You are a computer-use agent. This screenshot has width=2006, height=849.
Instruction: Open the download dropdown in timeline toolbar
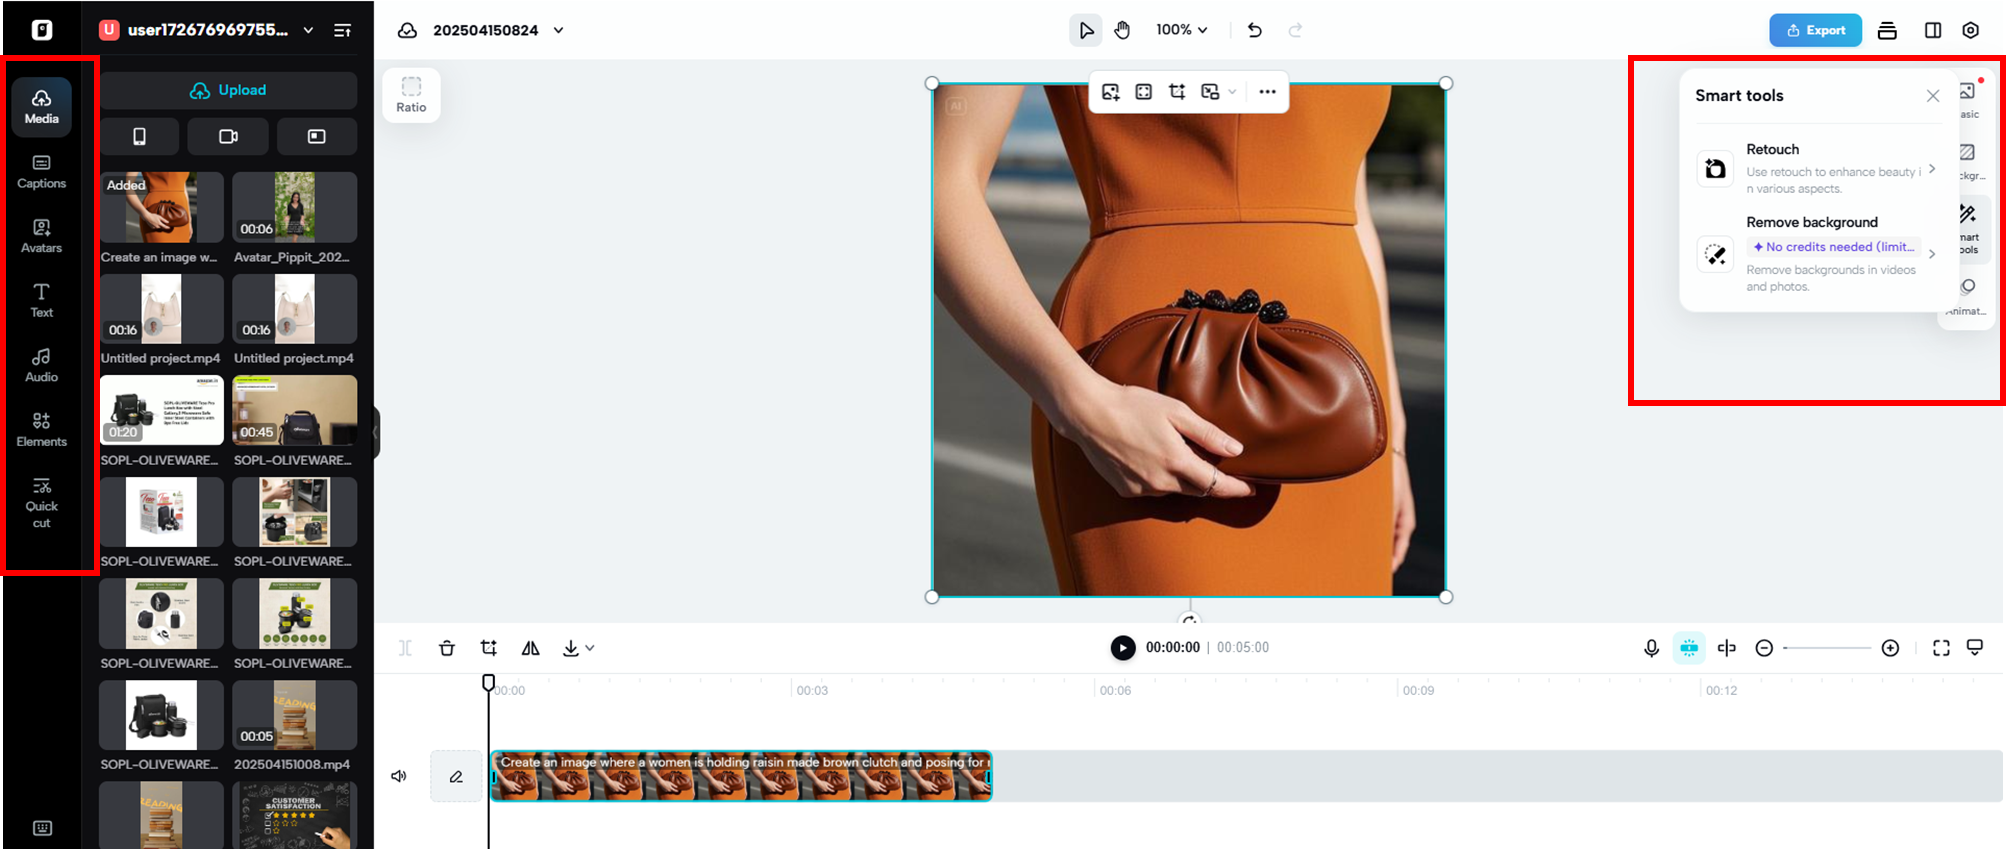[x=578, y=648]
